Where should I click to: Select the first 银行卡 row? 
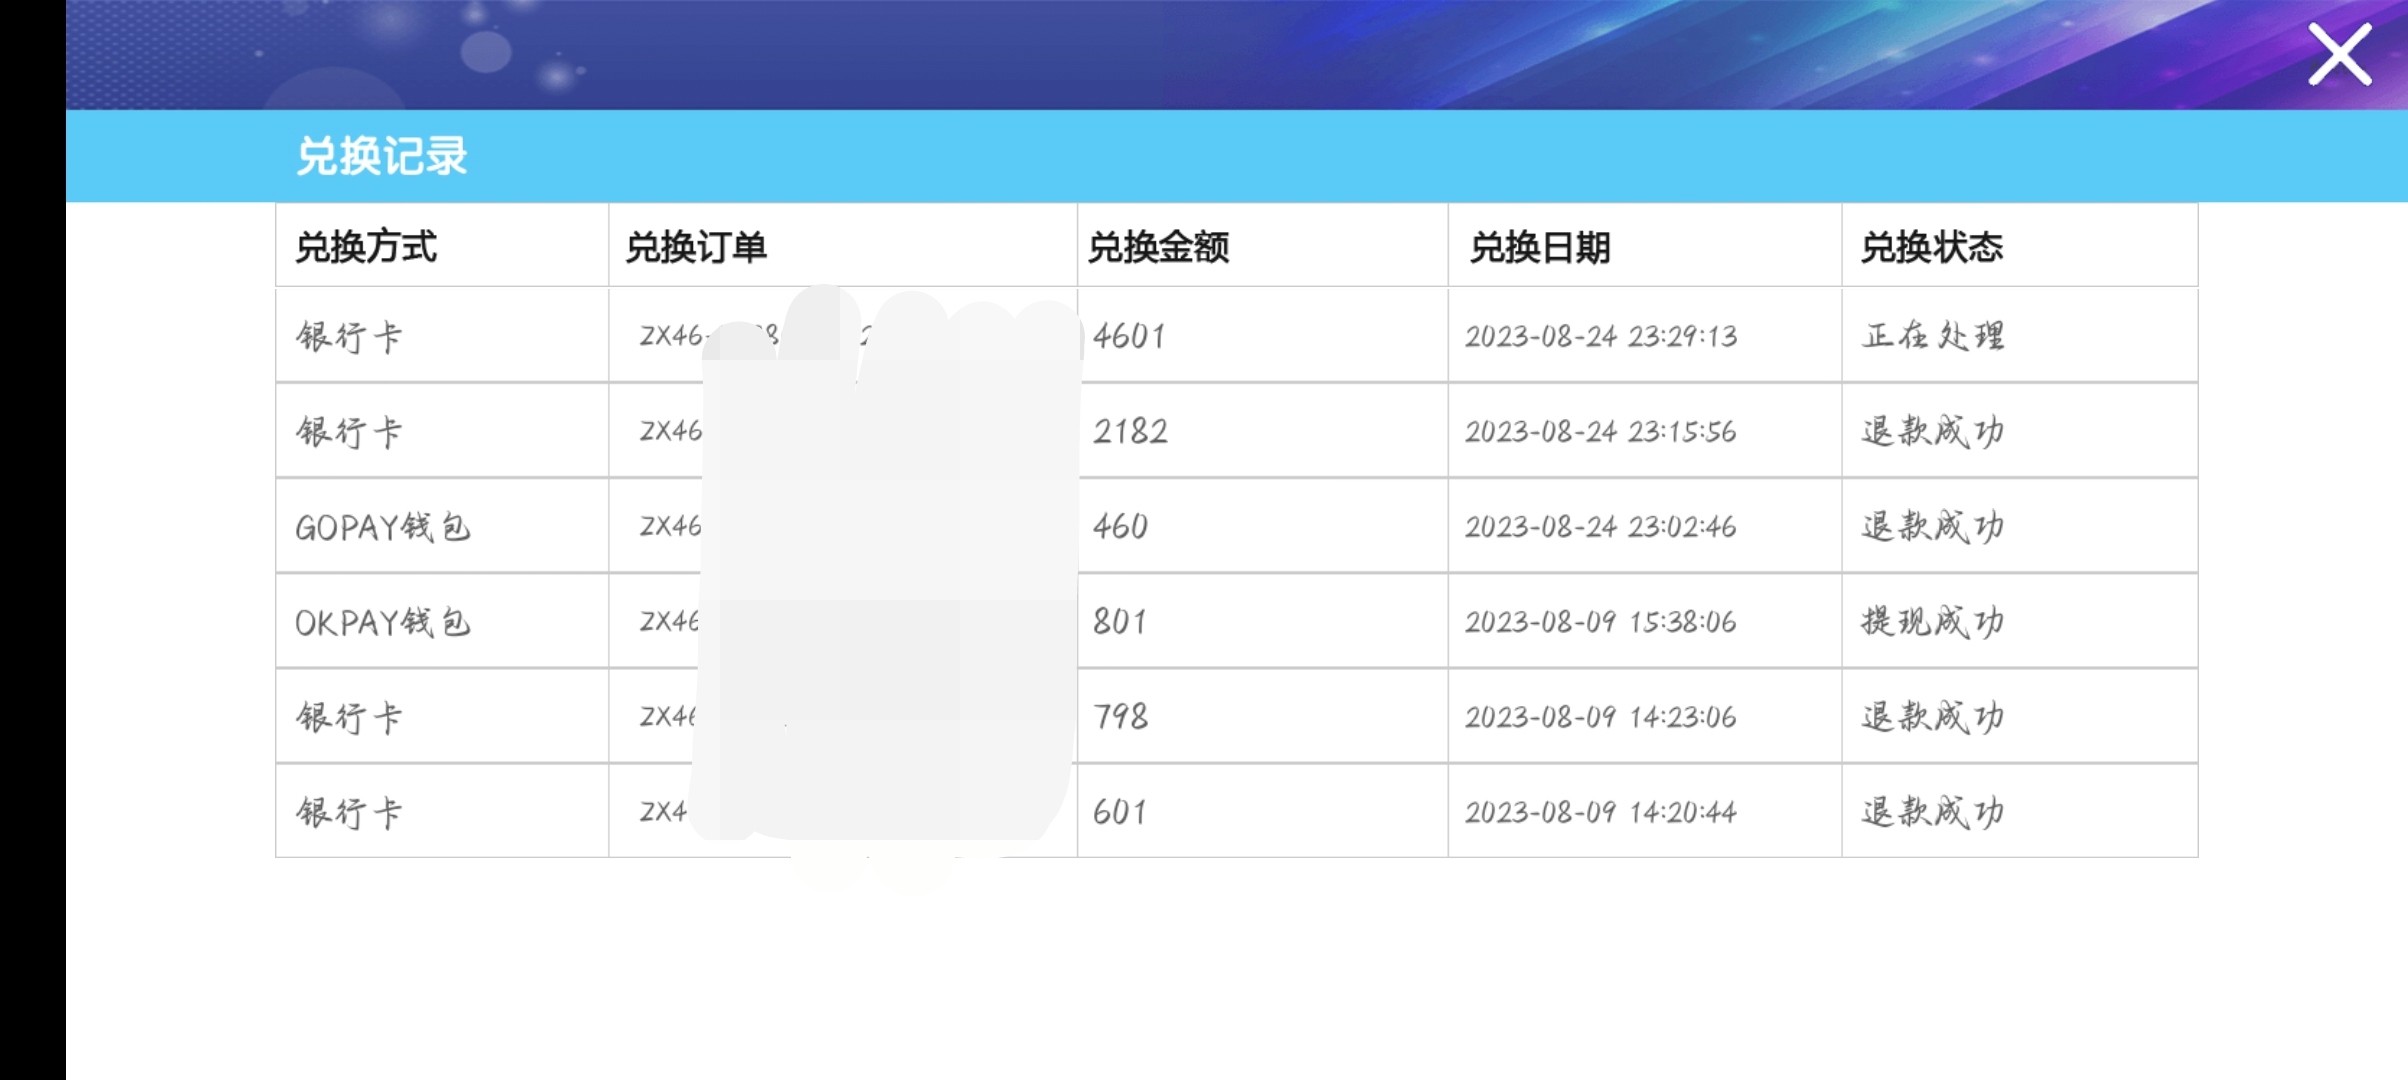[350, 336]
